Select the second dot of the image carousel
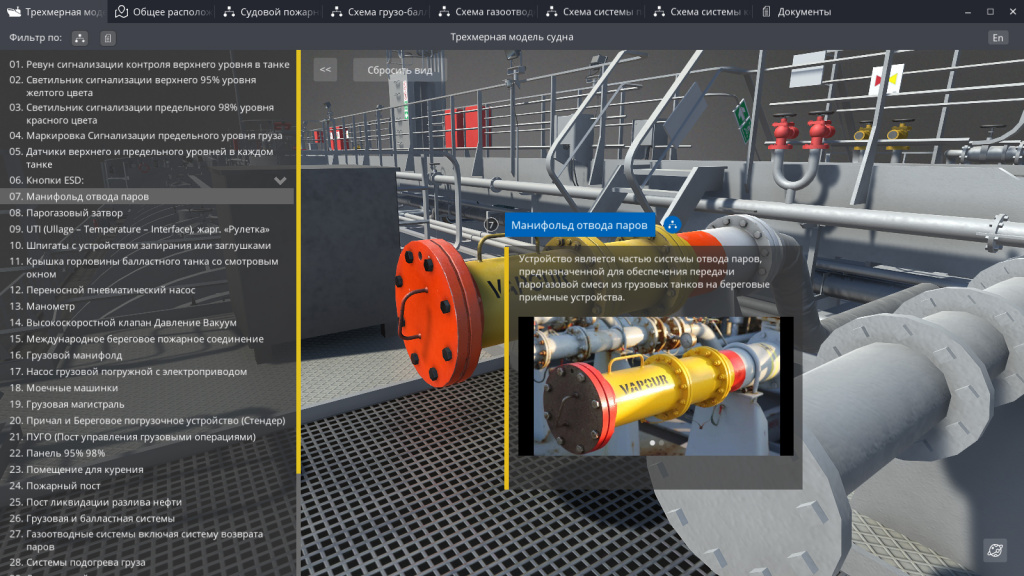 661,443
